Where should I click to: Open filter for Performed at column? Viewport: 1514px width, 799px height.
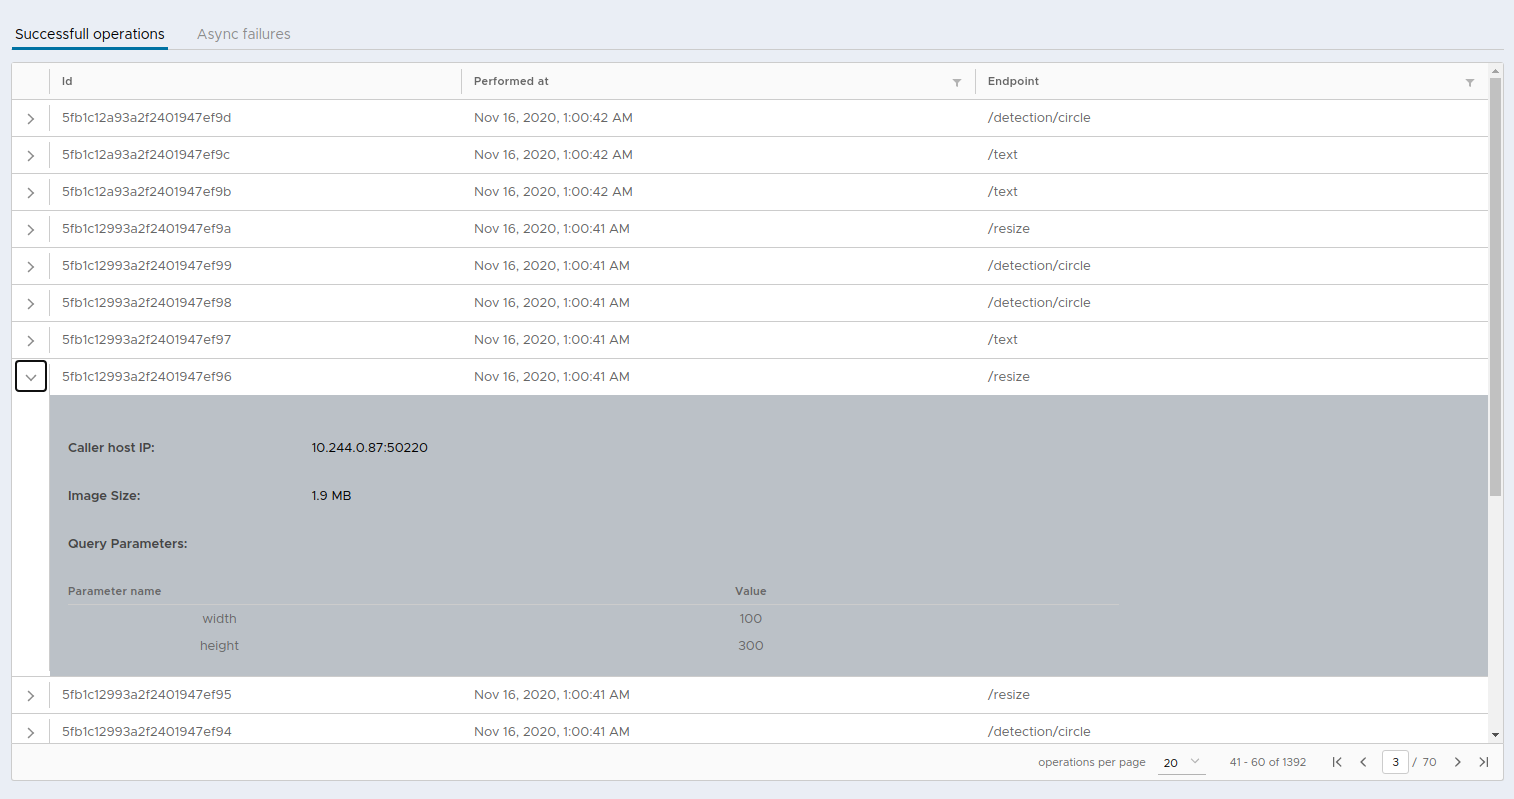pos(957,82)
